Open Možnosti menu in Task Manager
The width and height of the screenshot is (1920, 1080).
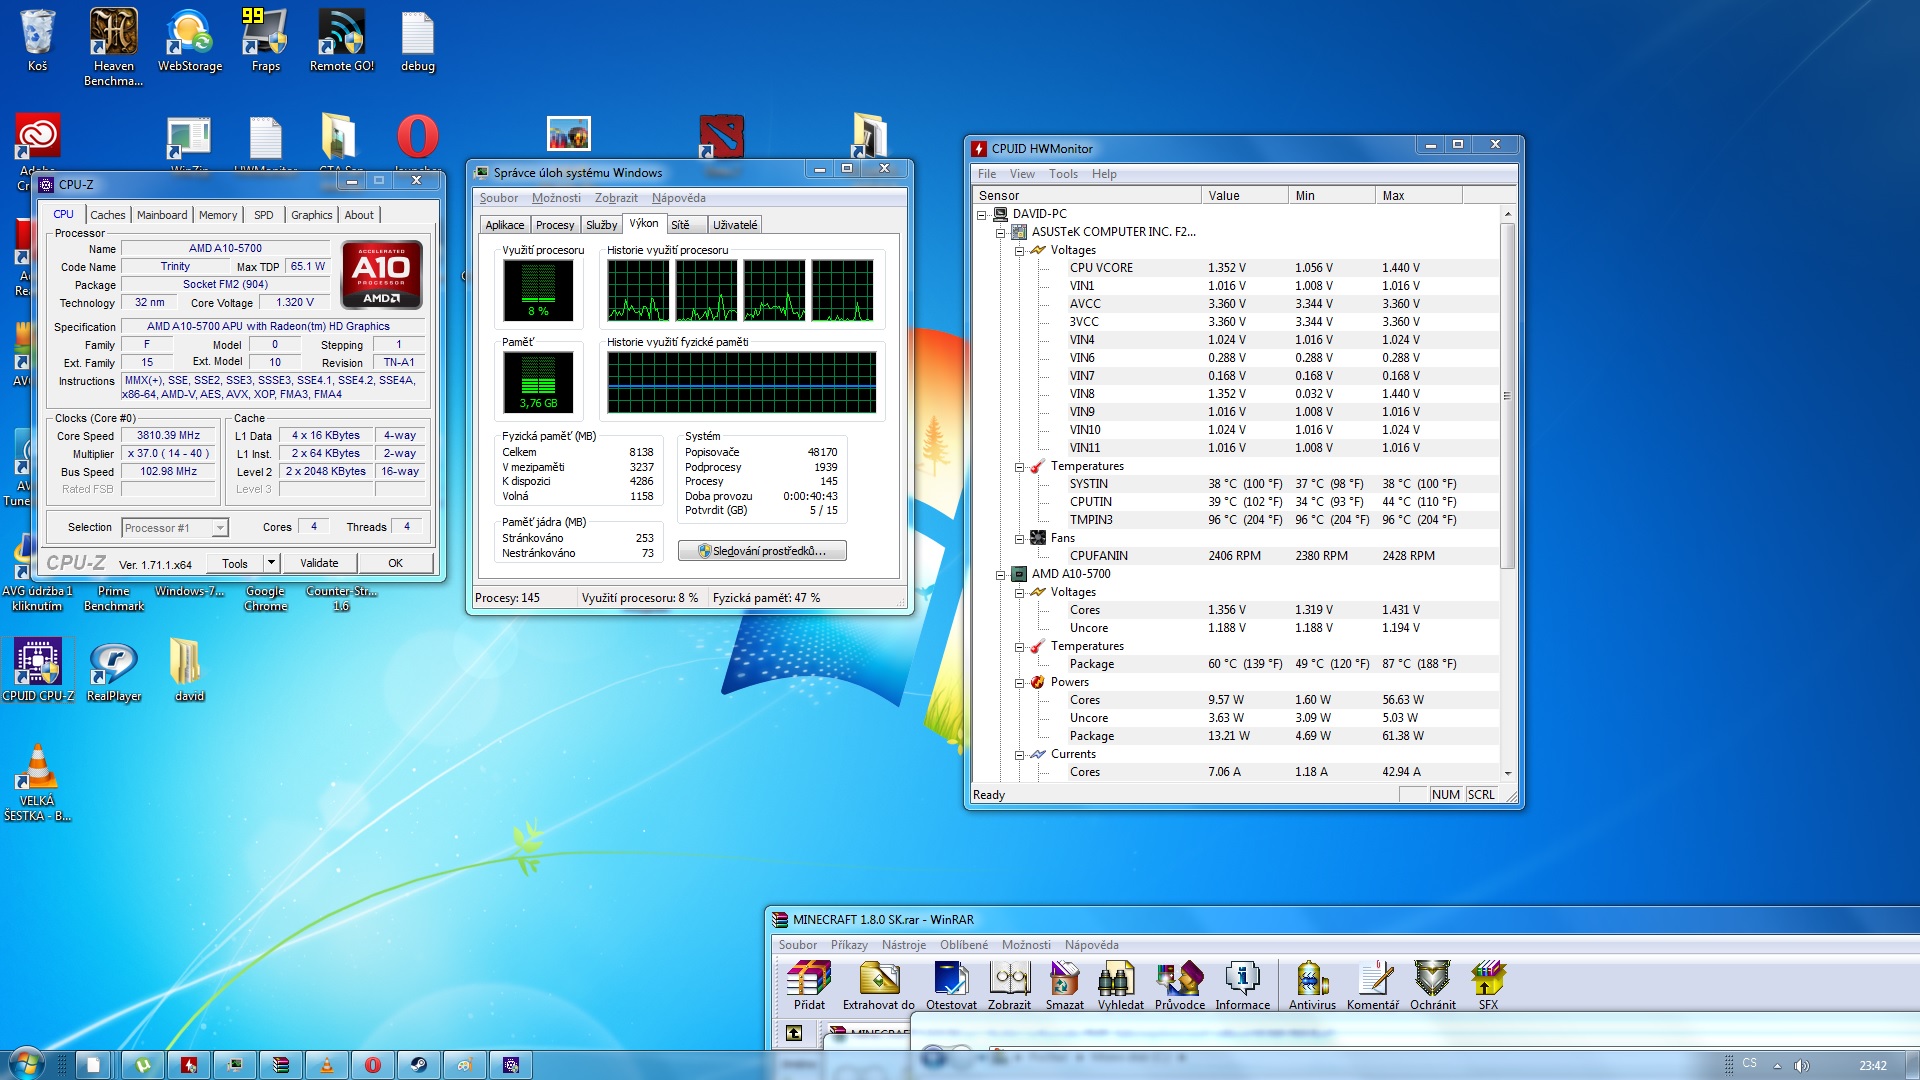[x=556, y=198]
